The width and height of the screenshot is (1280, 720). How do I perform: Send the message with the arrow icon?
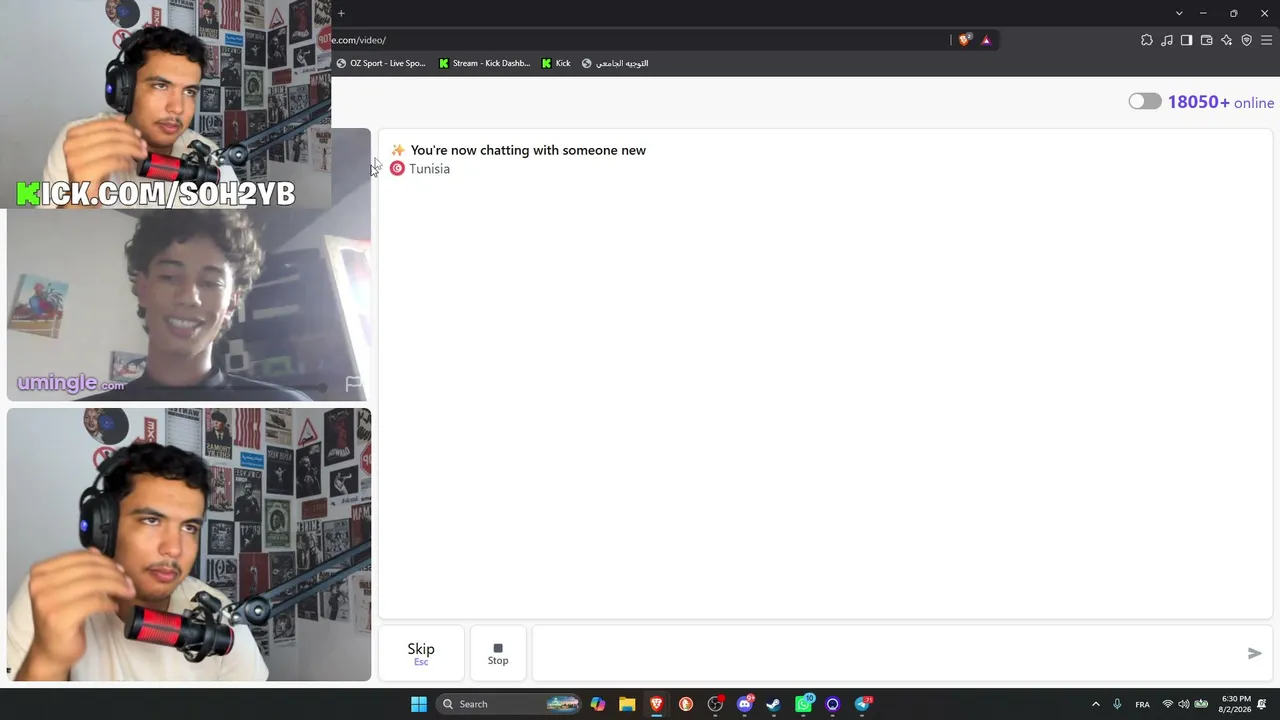1255,653
